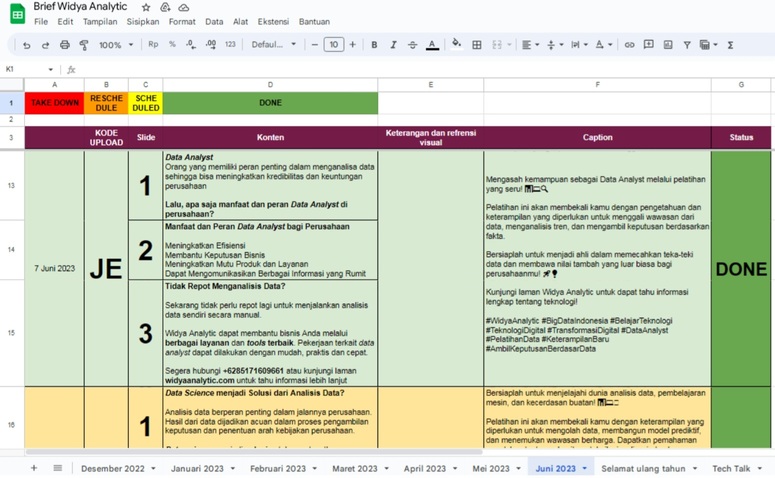Select the Paint format tool
Image resolution: width=775 pixels, height=478 pixels.
pos(84,45)
